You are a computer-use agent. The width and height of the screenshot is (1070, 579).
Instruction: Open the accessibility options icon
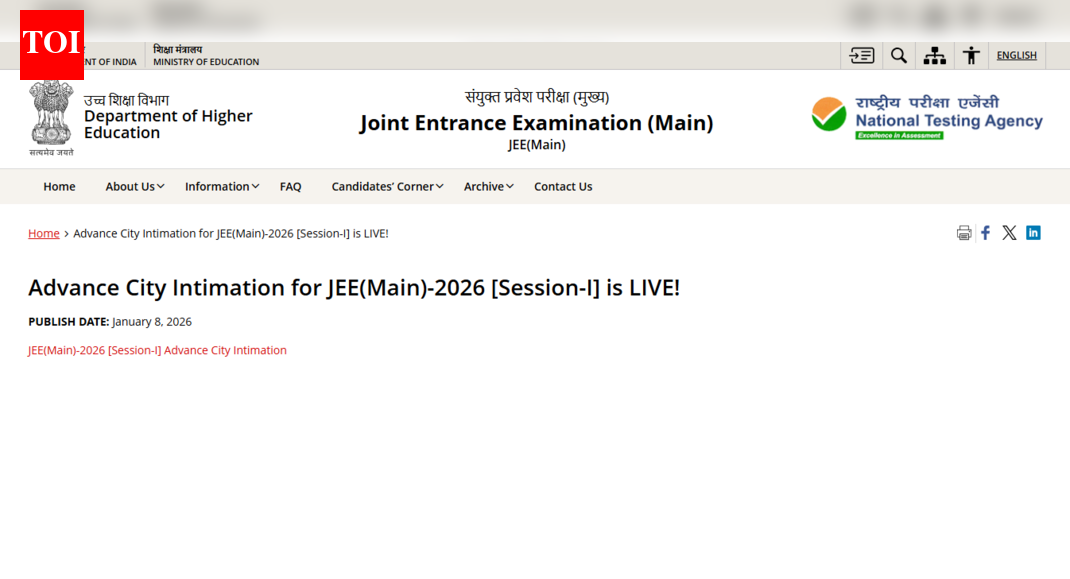(x=971, y=55)
